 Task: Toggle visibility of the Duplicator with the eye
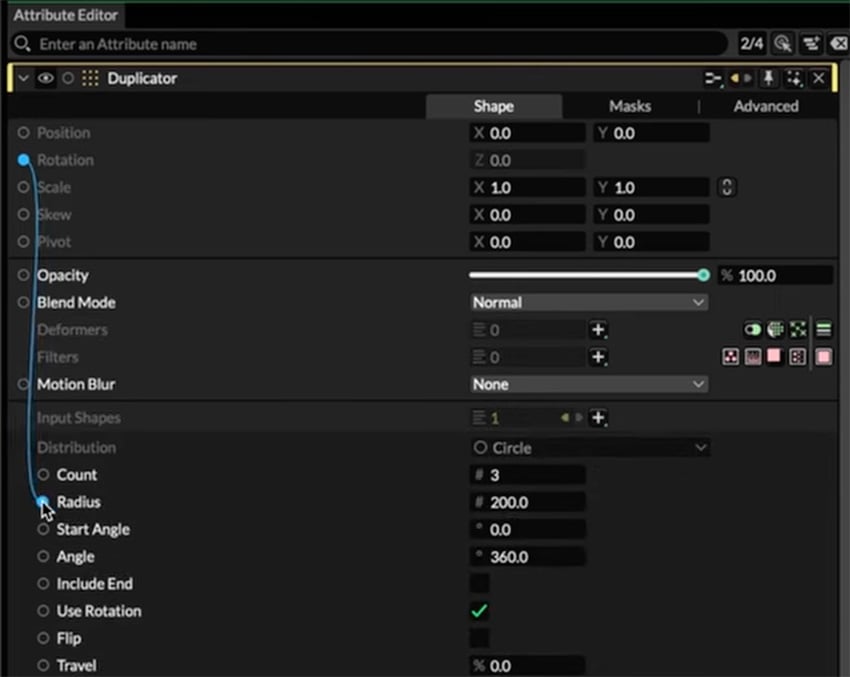tap(44, 78)
